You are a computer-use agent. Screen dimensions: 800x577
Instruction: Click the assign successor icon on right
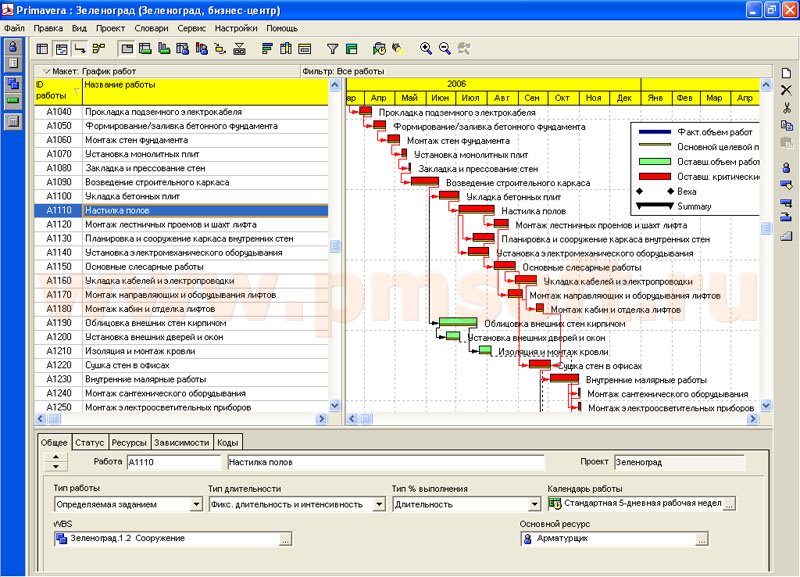(786, 218)
